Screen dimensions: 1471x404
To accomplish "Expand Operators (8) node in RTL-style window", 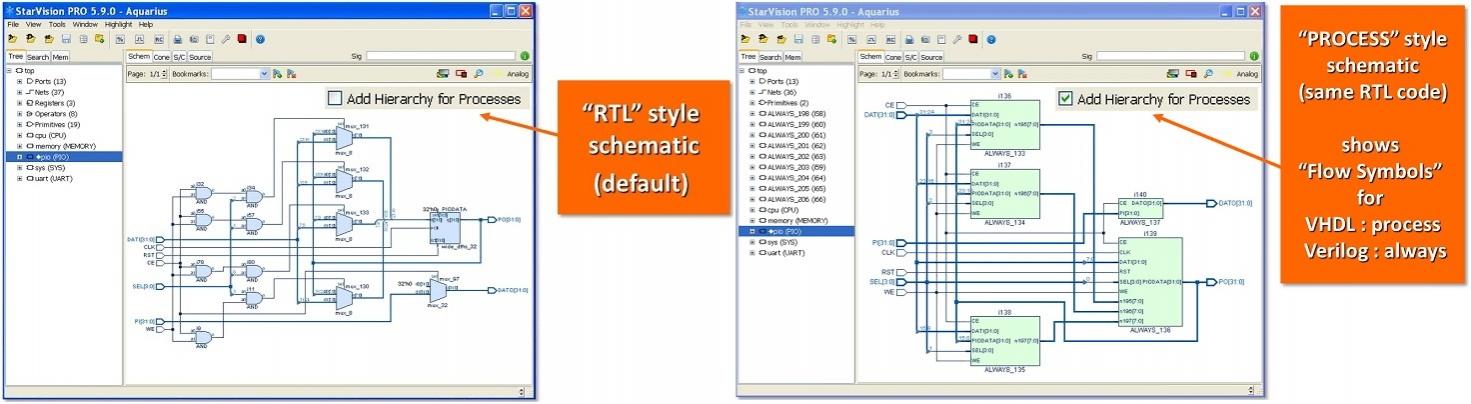I will 19,114.
